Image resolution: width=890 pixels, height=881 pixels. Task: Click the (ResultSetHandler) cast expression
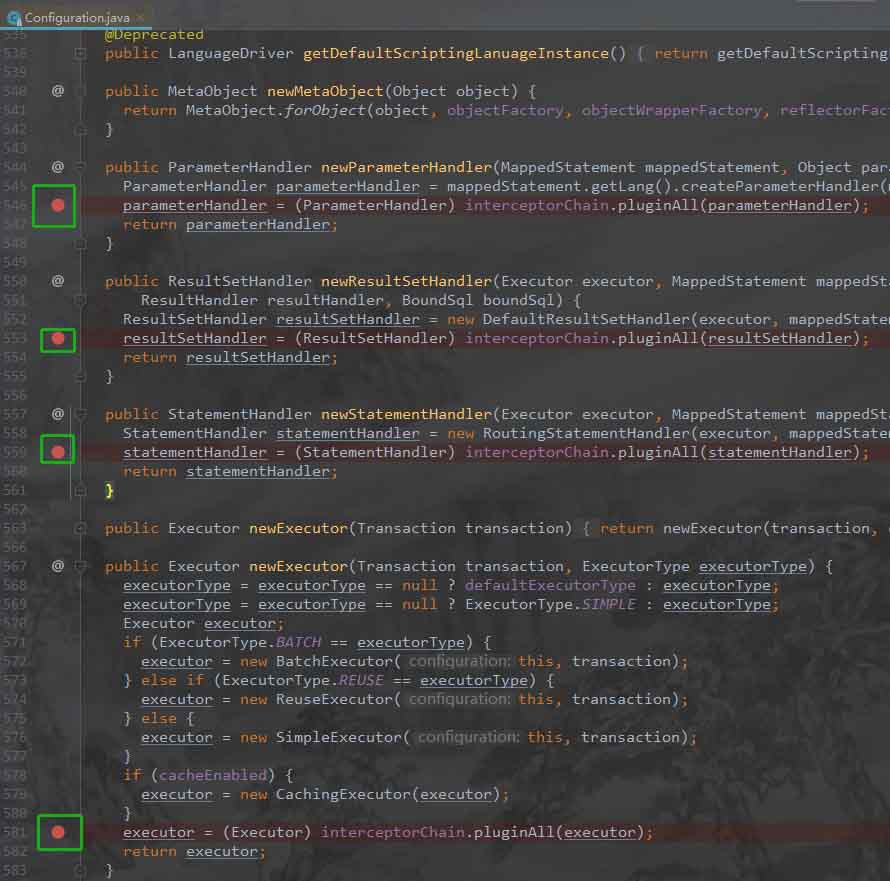[x=375, y=338]
